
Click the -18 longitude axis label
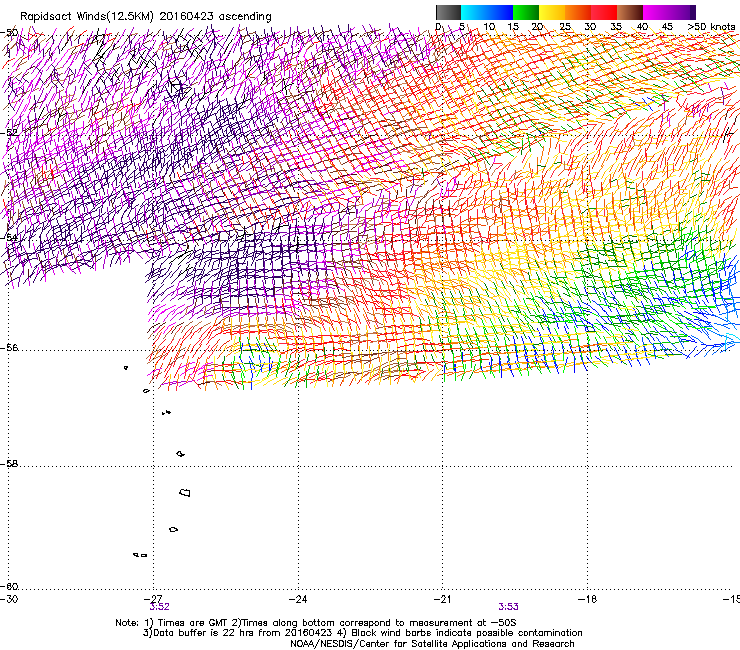pyautogui.click(x=587, y=599)
